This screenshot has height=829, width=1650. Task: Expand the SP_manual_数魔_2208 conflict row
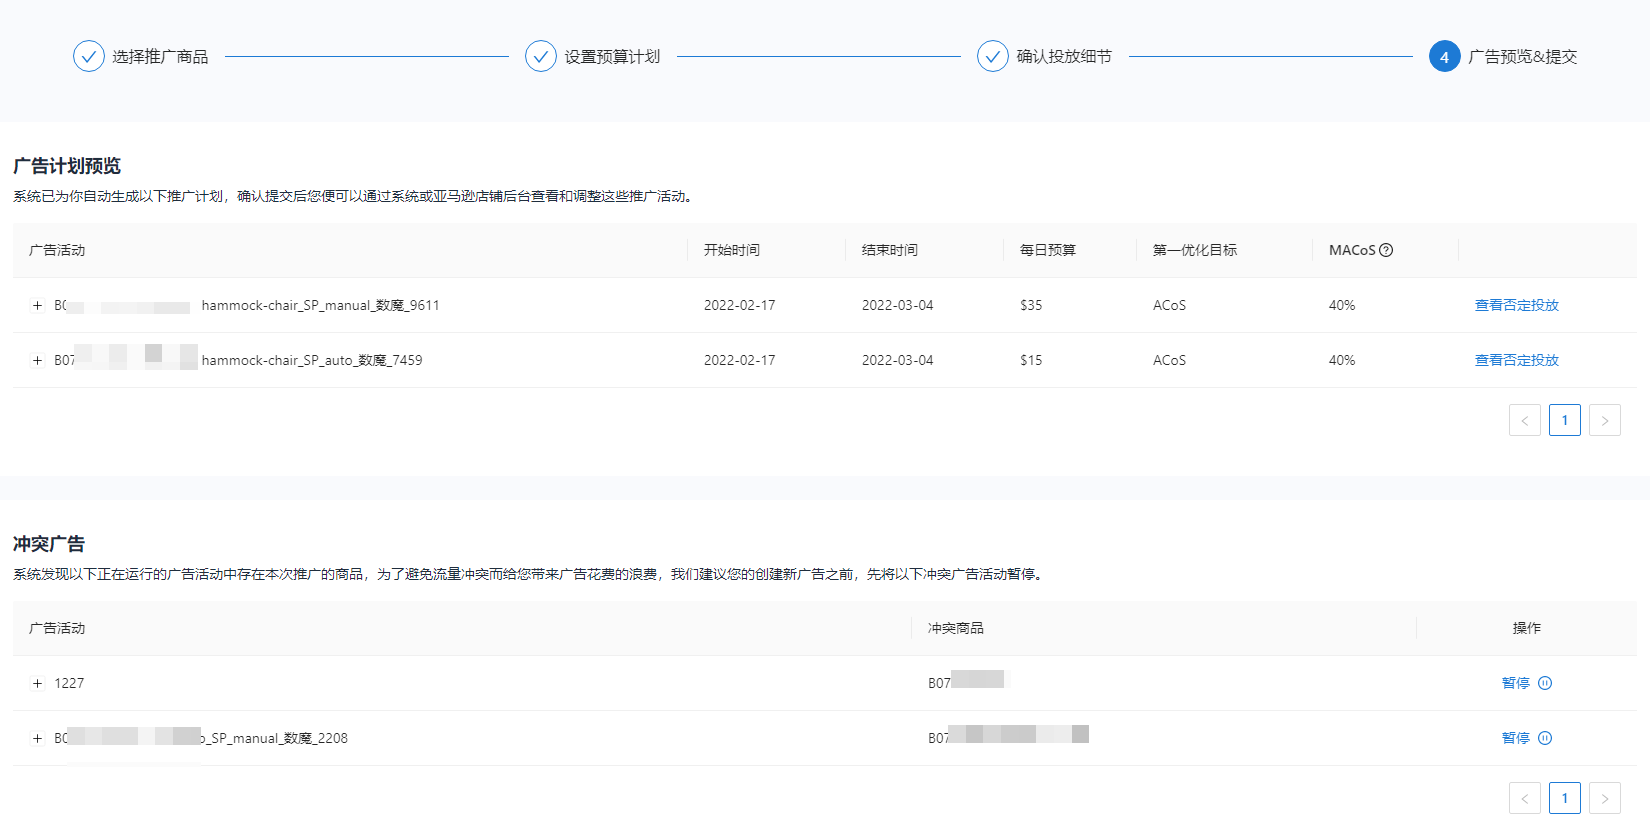38,739
